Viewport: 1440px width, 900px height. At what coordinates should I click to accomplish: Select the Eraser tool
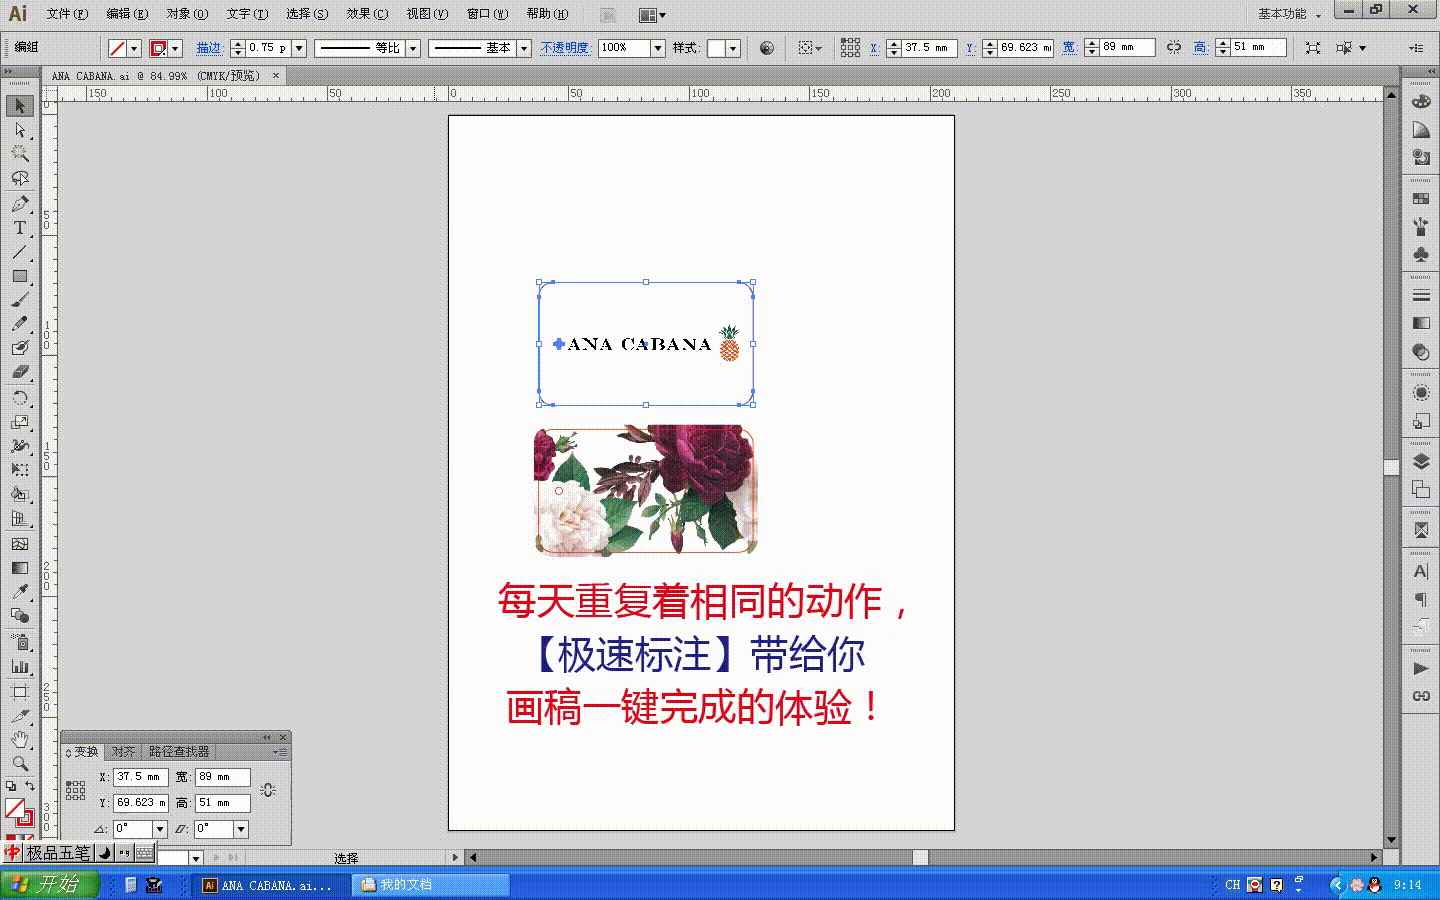tap(20, 372)
